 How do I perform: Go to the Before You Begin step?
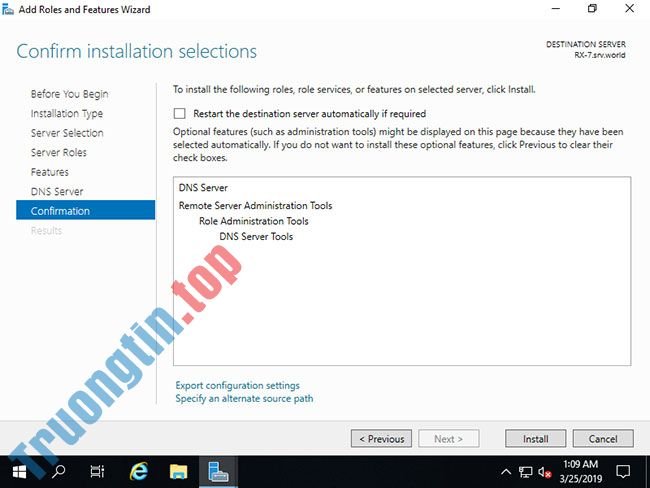69,94
